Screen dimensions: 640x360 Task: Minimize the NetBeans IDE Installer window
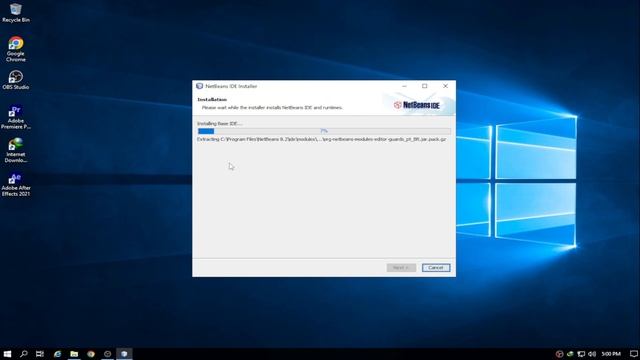404,86
